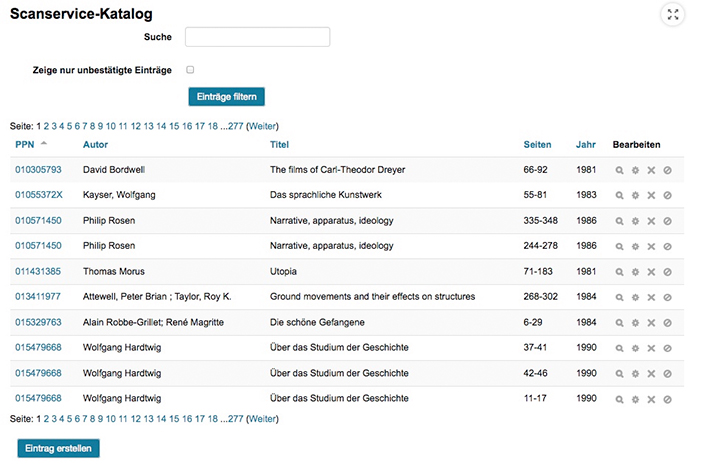Viewport: 702px width, 466px height.
Task: Click gear icon for pages 335-348 Philip Rosen entry
Action: [635, 221]
